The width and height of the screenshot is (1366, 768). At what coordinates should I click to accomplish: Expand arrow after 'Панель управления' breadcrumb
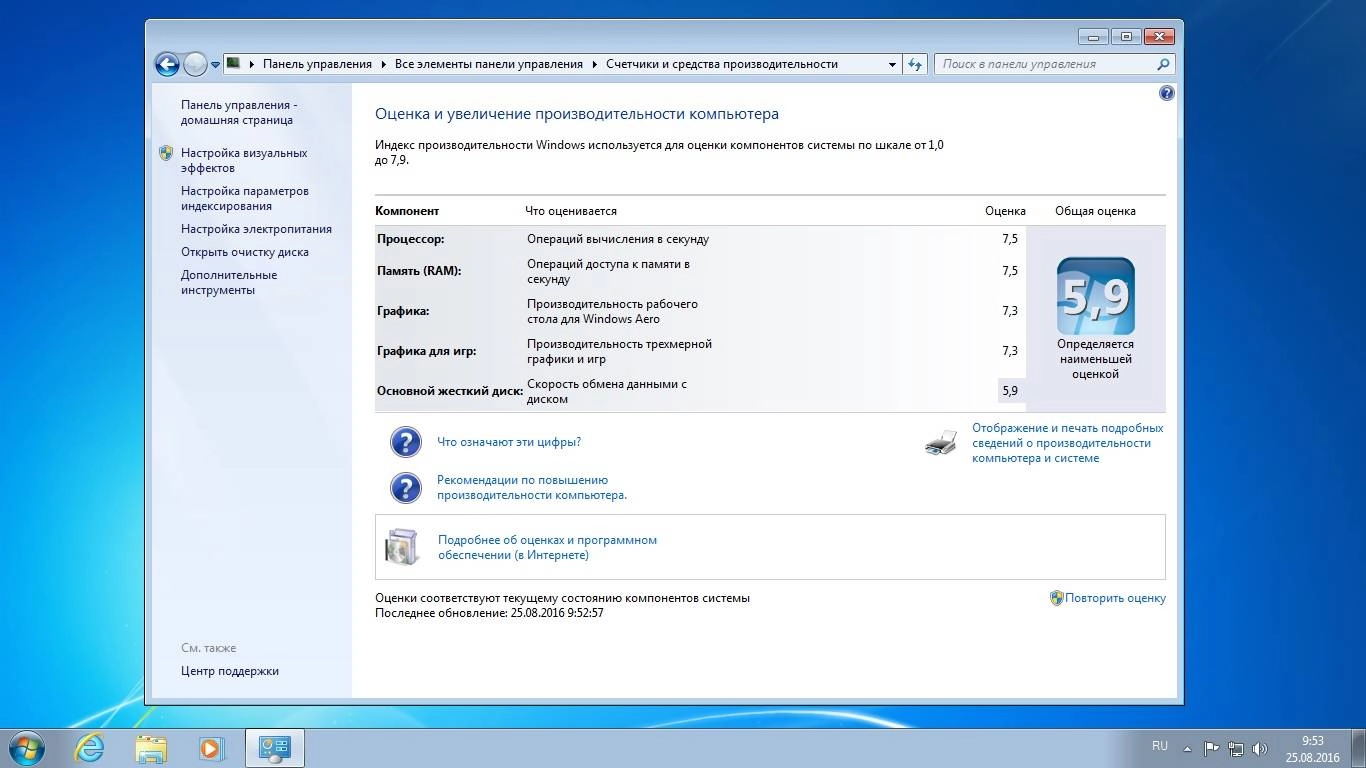[x=384, y=64]
